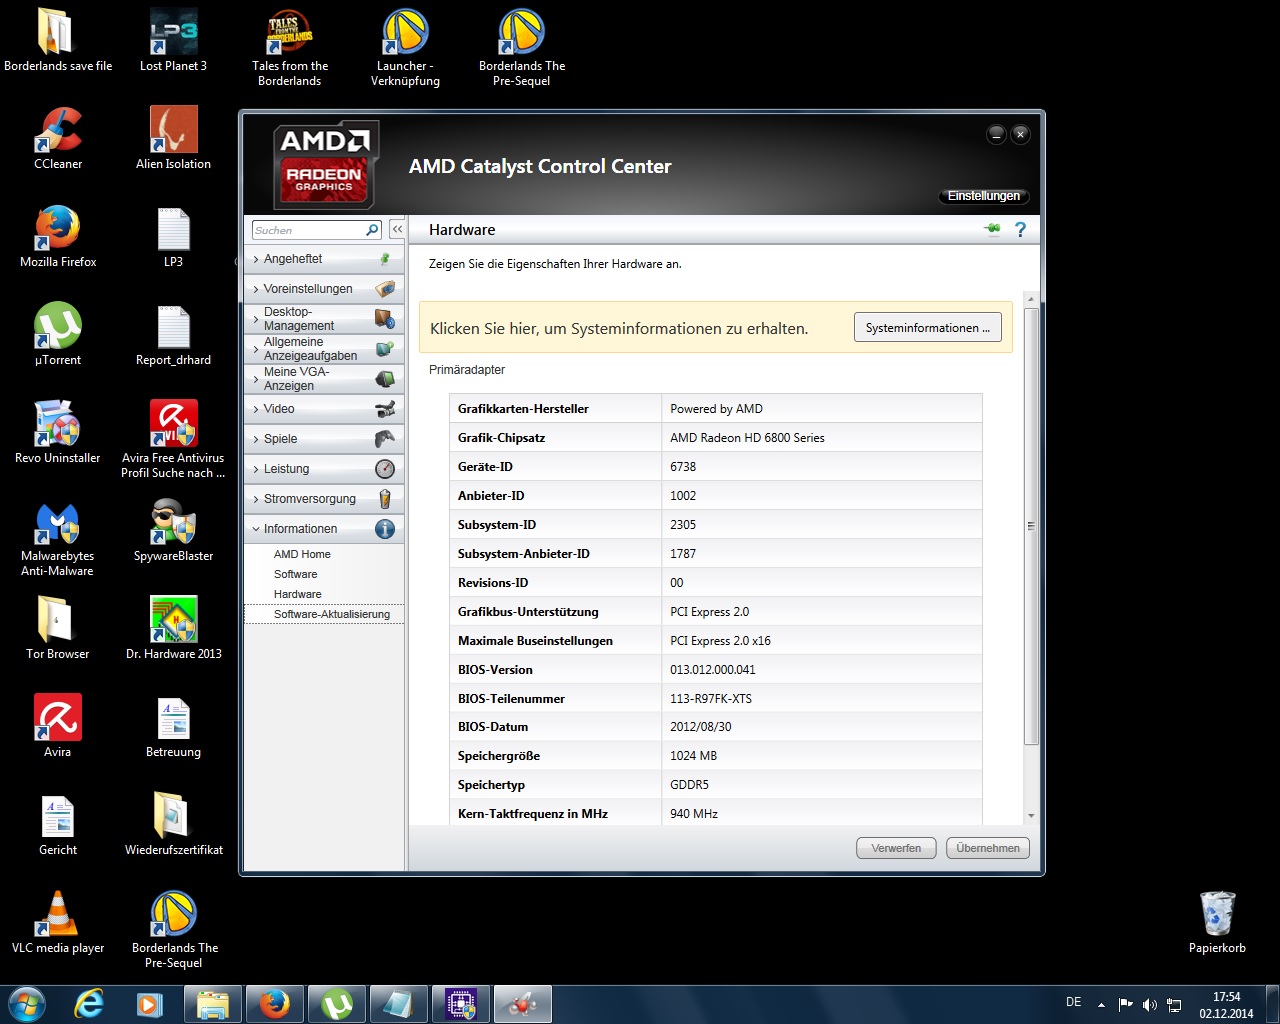Show hidden tray icons arrow
The image size is (1280, 1024).
pyautogui.click(x=1101, y=1004)
